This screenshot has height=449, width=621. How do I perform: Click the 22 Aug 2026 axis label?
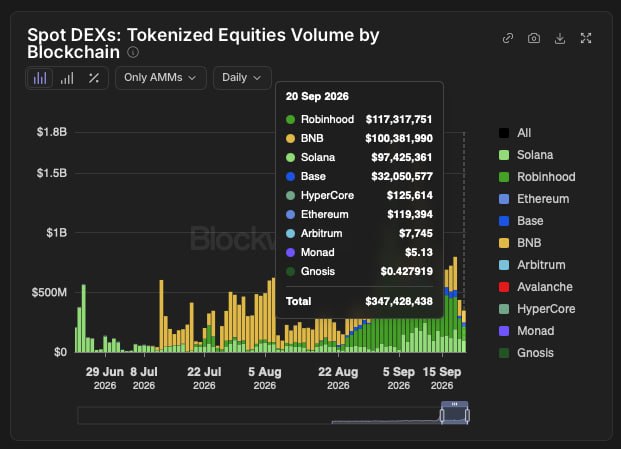click(338, 378)
